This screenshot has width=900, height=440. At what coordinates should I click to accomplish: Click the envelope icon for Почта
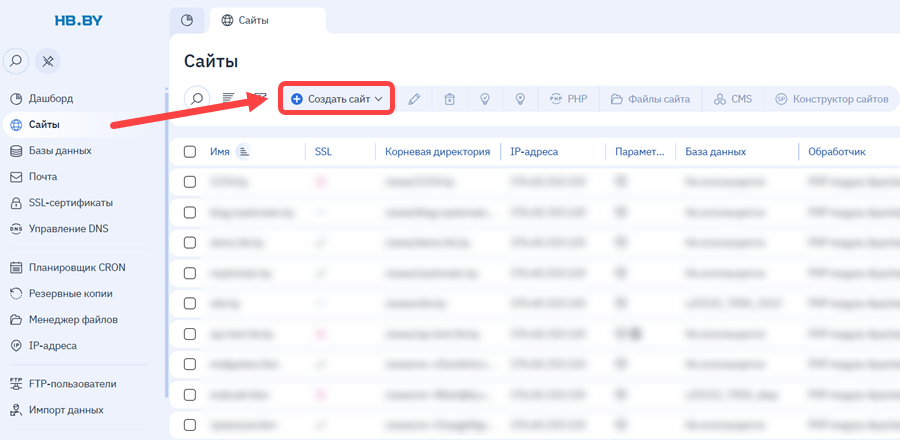click(x=16, y=177)
